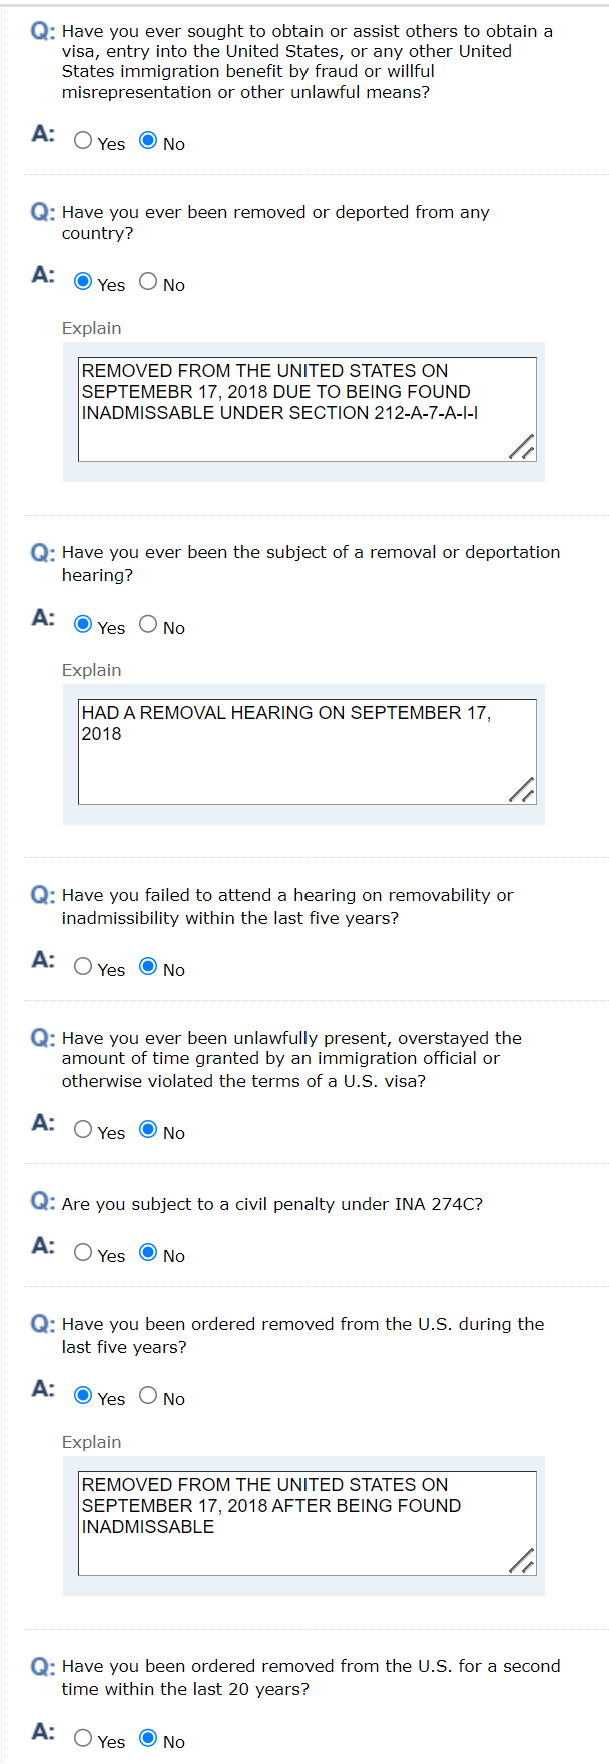609x1764 pixels.
Task: Choose No for ordered removed during last five years
Action: click(148, 1396)
